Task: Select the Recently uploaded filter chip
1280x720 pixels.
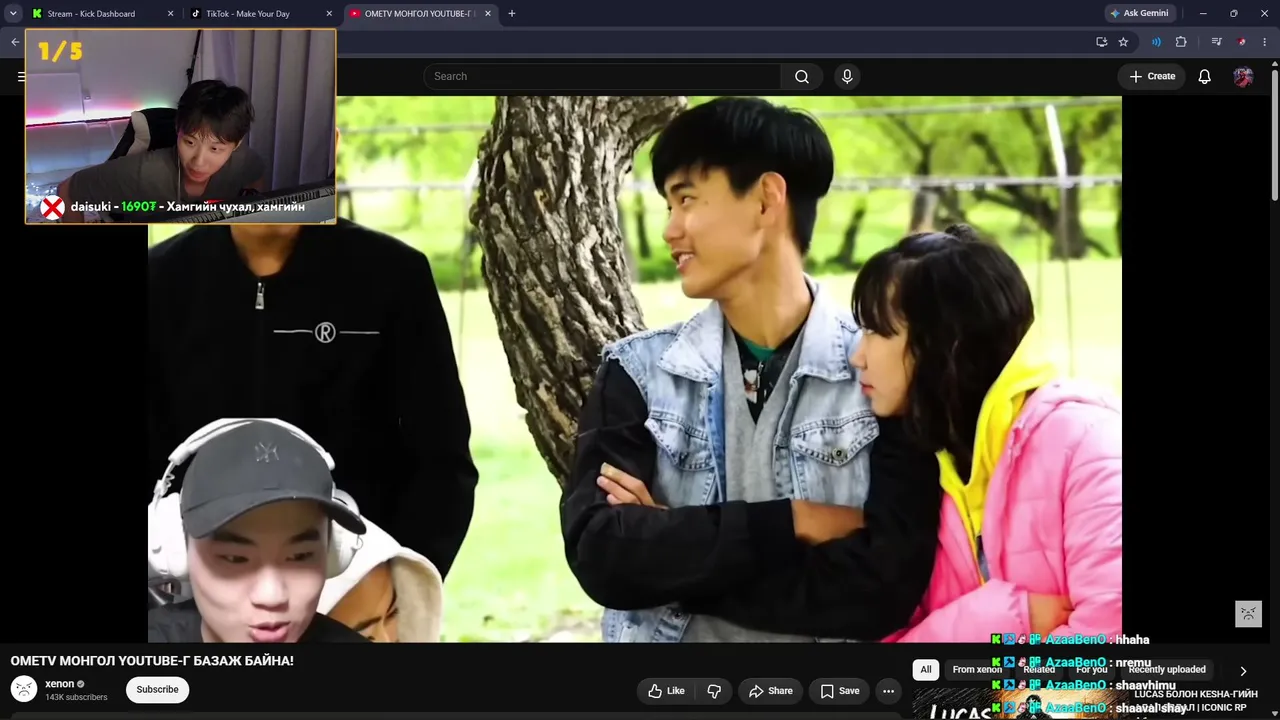Action: 1167,670
